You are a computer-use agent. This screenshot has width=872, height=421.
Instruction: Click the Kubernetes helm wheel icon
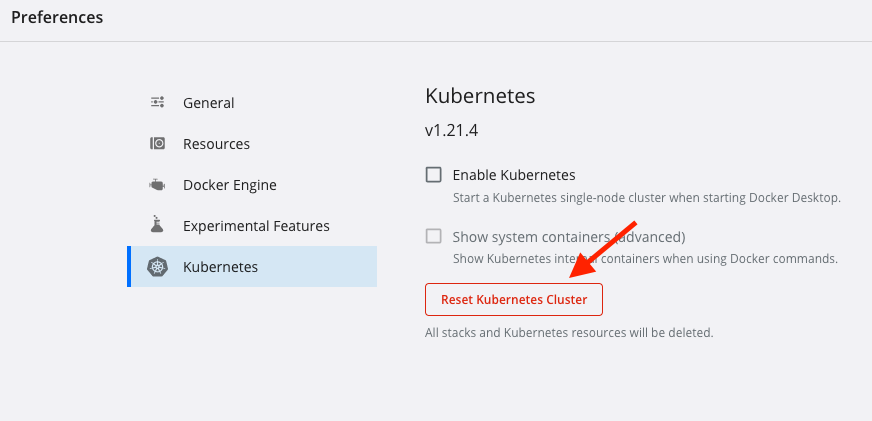[157, 267]
